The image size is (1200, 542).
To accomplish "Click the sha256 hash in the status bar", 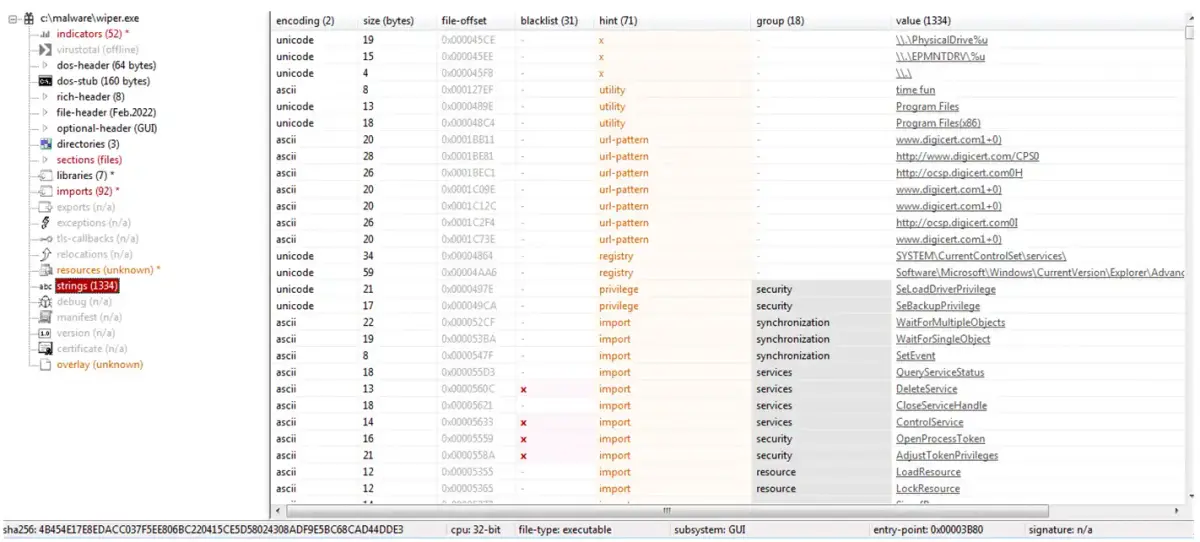I will (x=203, y=530).
